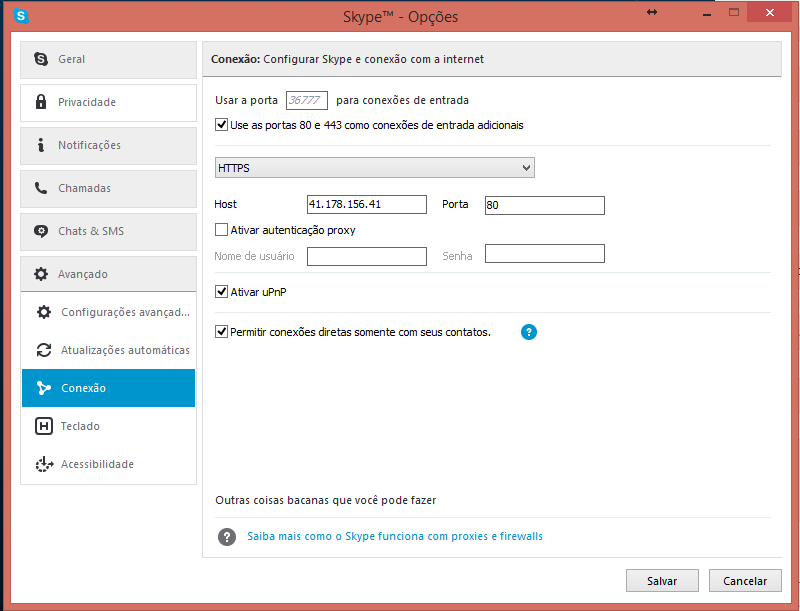Click the Conexão share icon
The height and width of the screenshot is (611, 800).
[x=44, y=388]
